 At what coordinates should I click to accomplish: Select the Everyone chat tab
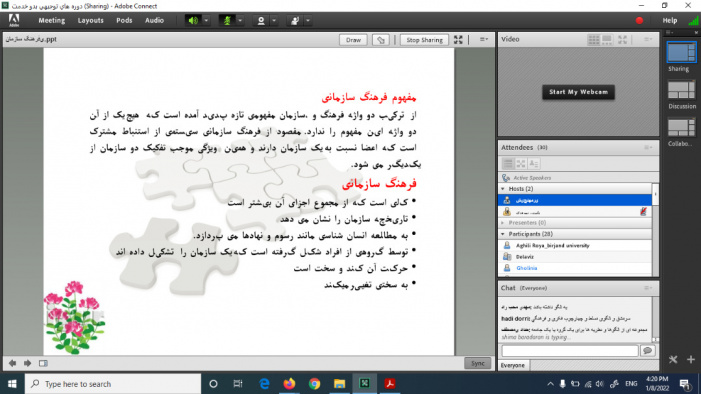pos(513,365)
